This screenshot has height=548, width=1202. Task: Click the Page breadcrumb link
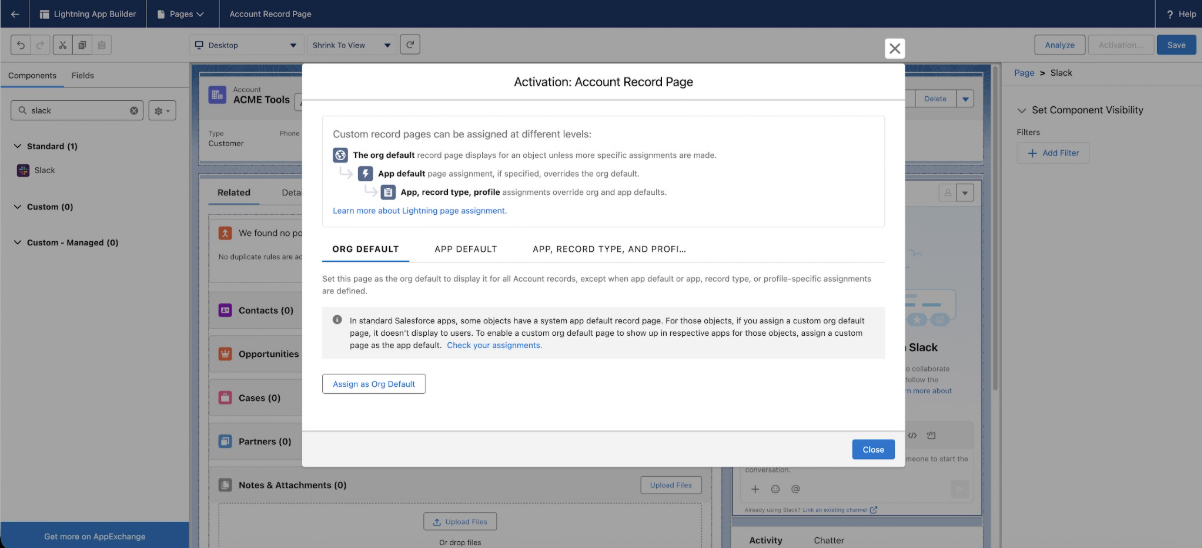[x=1024, y=73]
